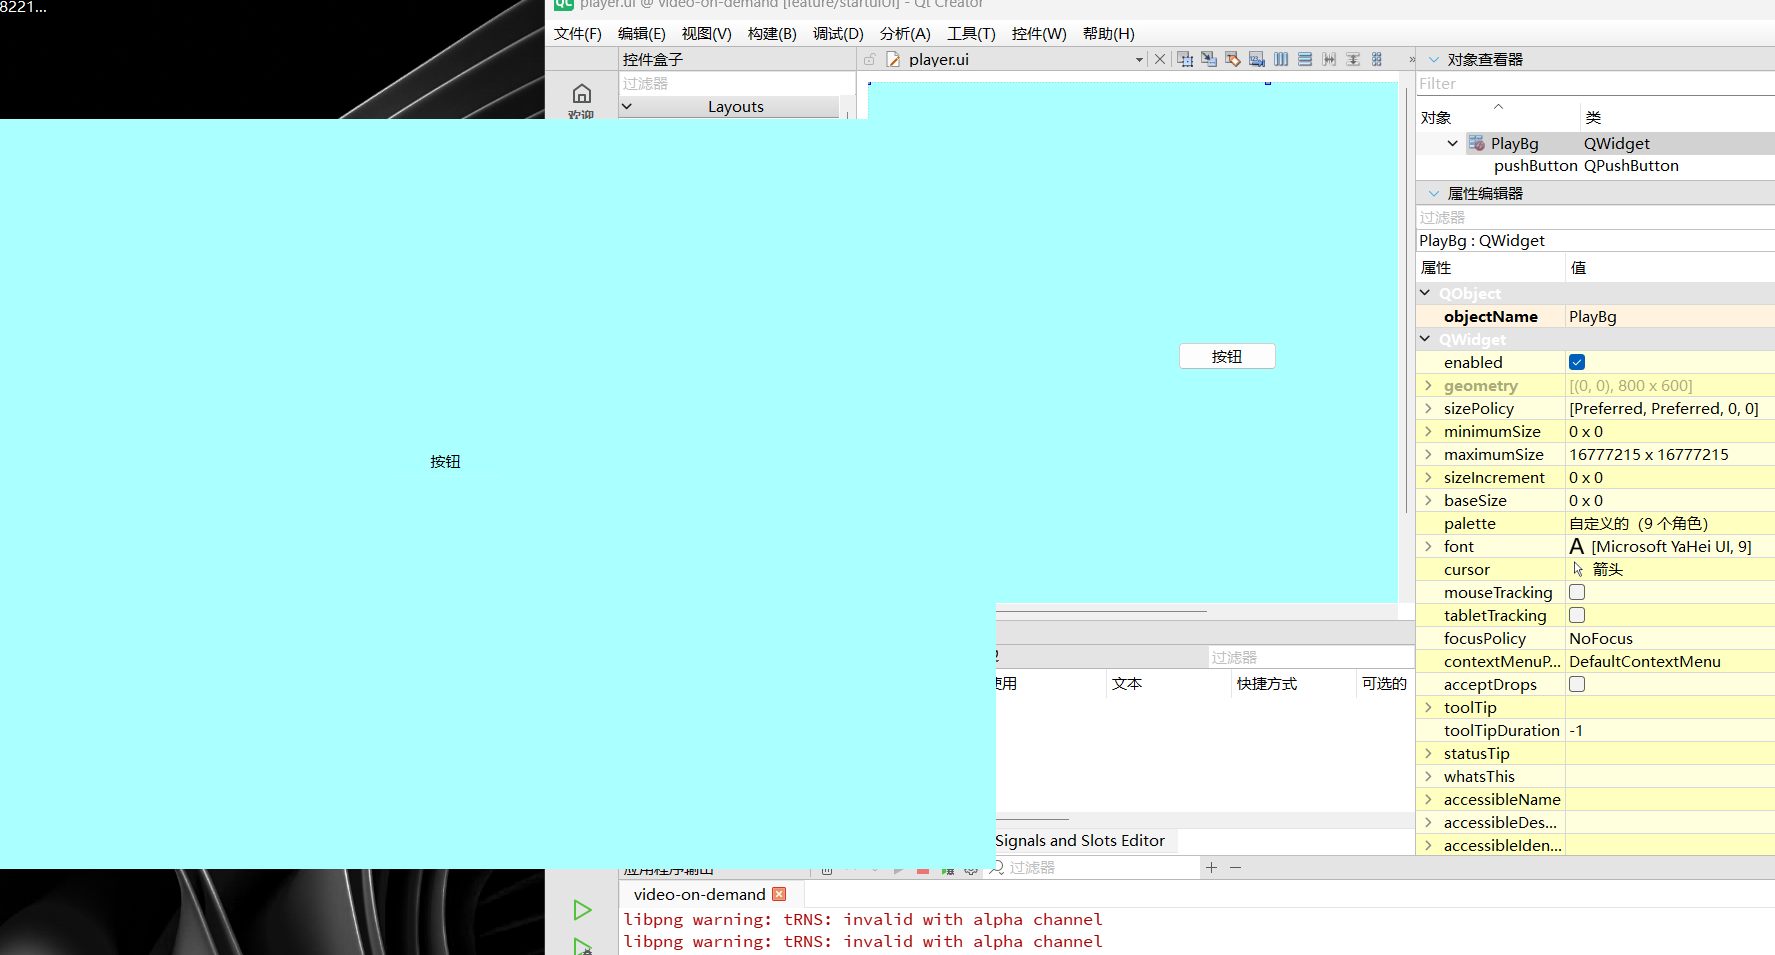Click the toolTipDuration value -1
Image resolution: width=1775 pixels, height=955 pixels.
(1669, 730)
